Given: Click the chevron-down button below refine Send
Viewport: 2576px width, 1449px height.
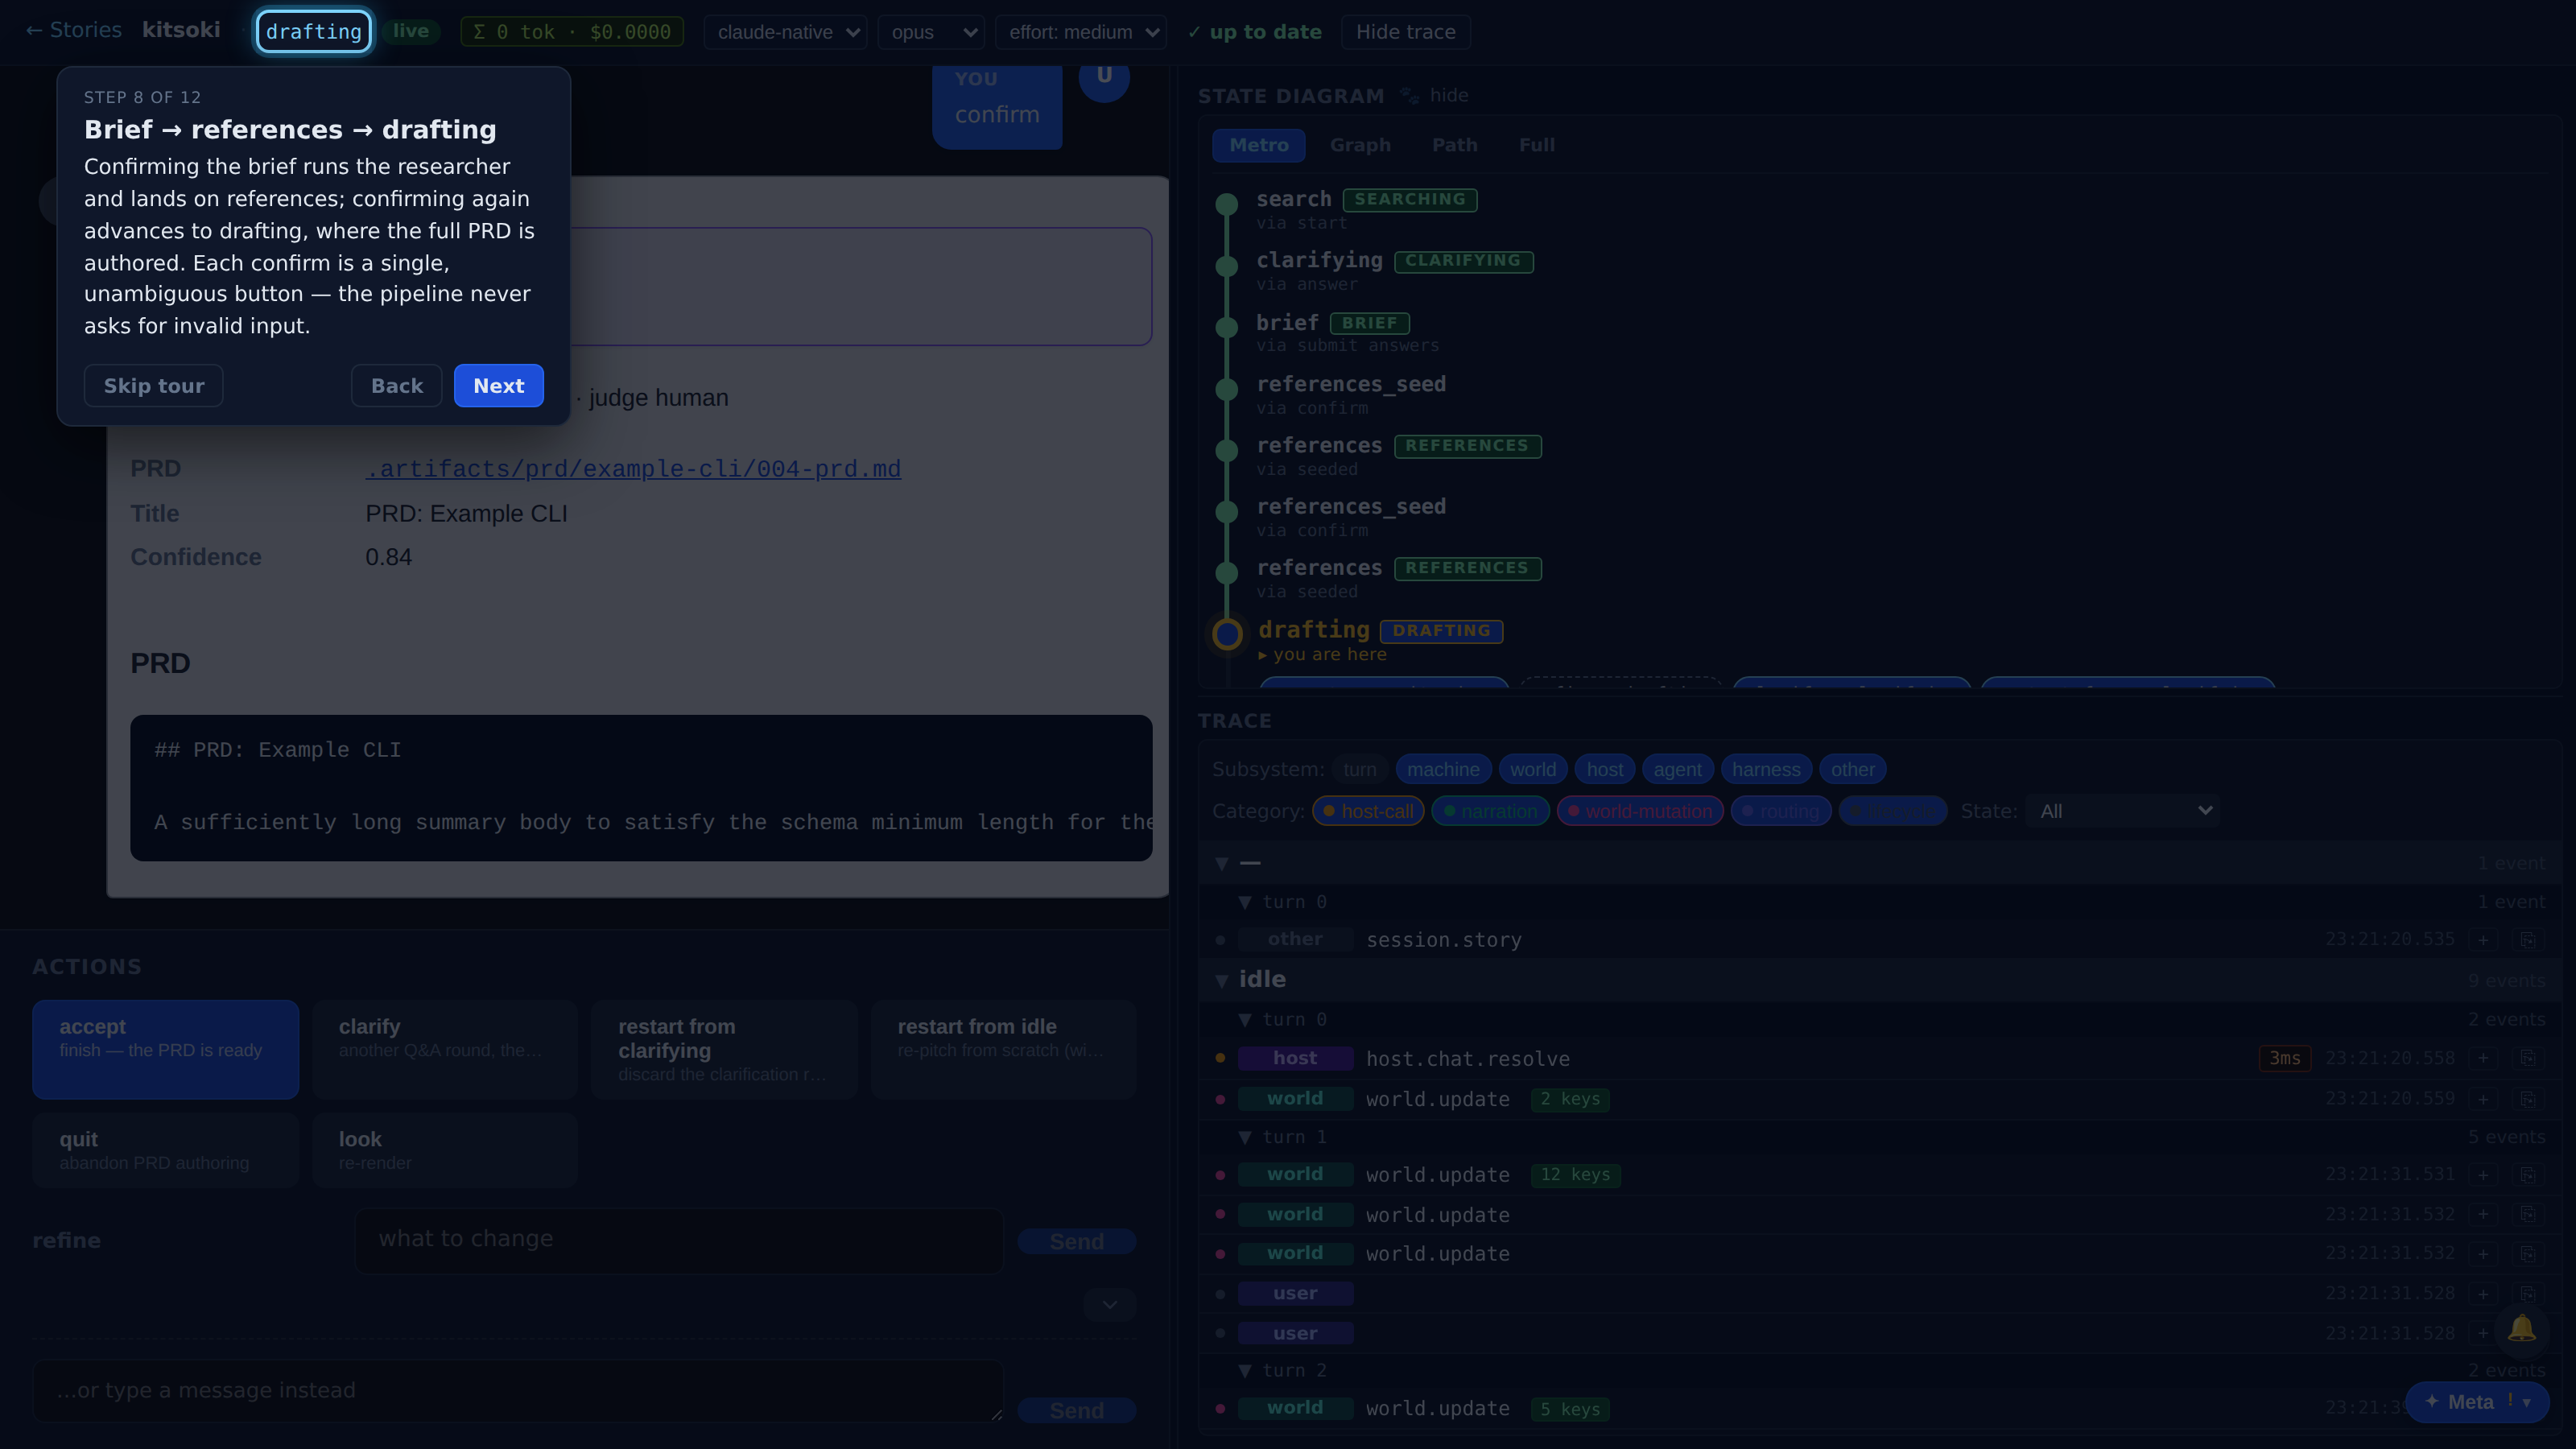Looking at the screenshot, I should click(x=1109, y=1304).
